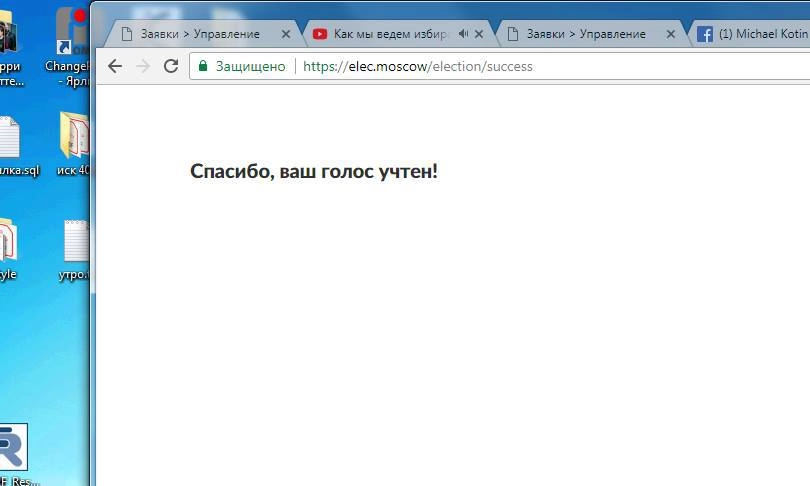Open the Changelog shortcut on the desktop
The image size is (810, 486).
(x=70, y=40)
